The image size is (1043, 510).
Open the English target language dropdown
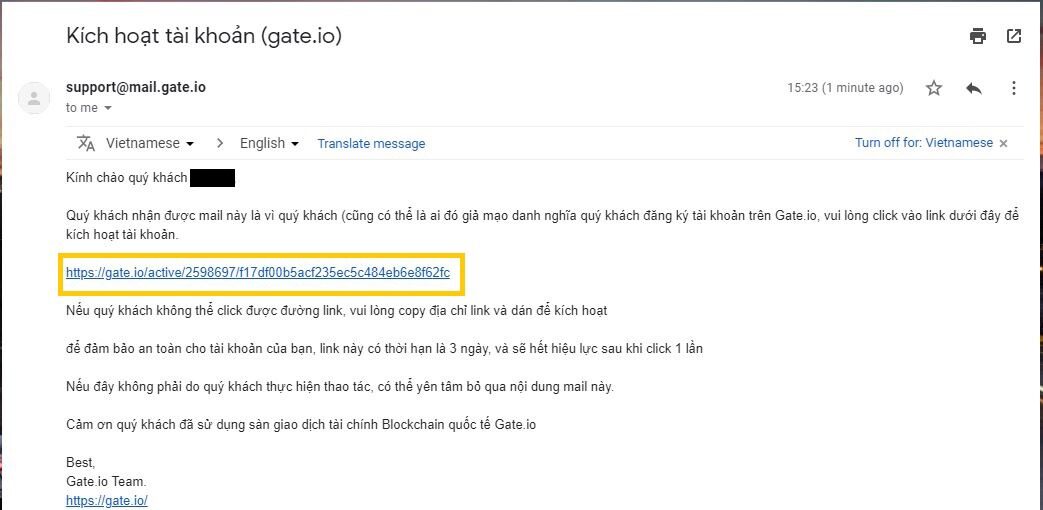point(269,143)
